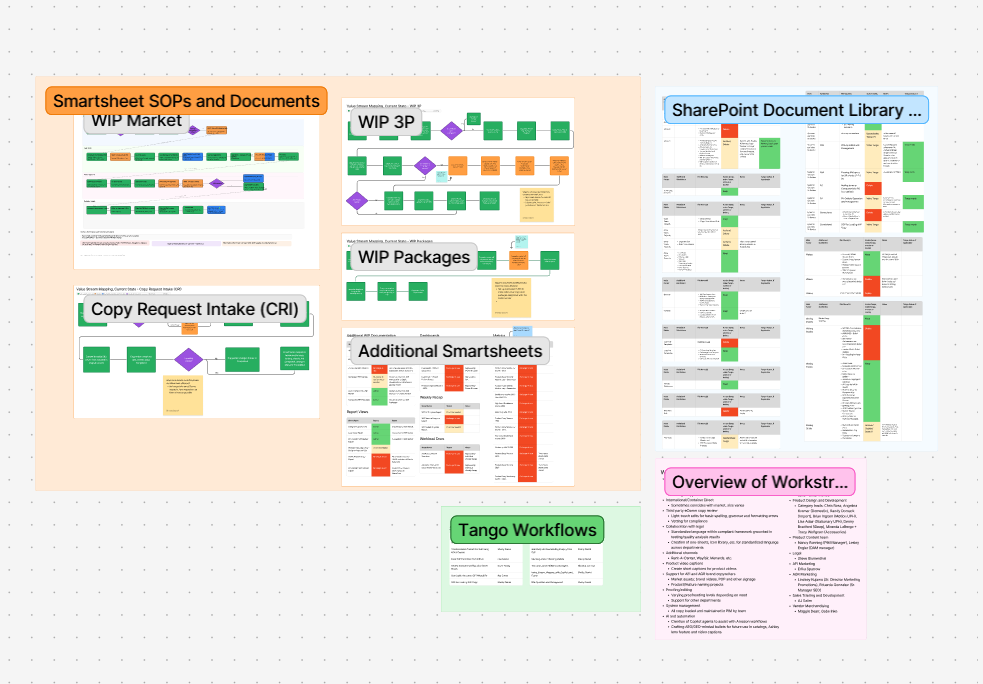
Task: Select the 'WIP 3P' section label
Action: tap(386, 122)
